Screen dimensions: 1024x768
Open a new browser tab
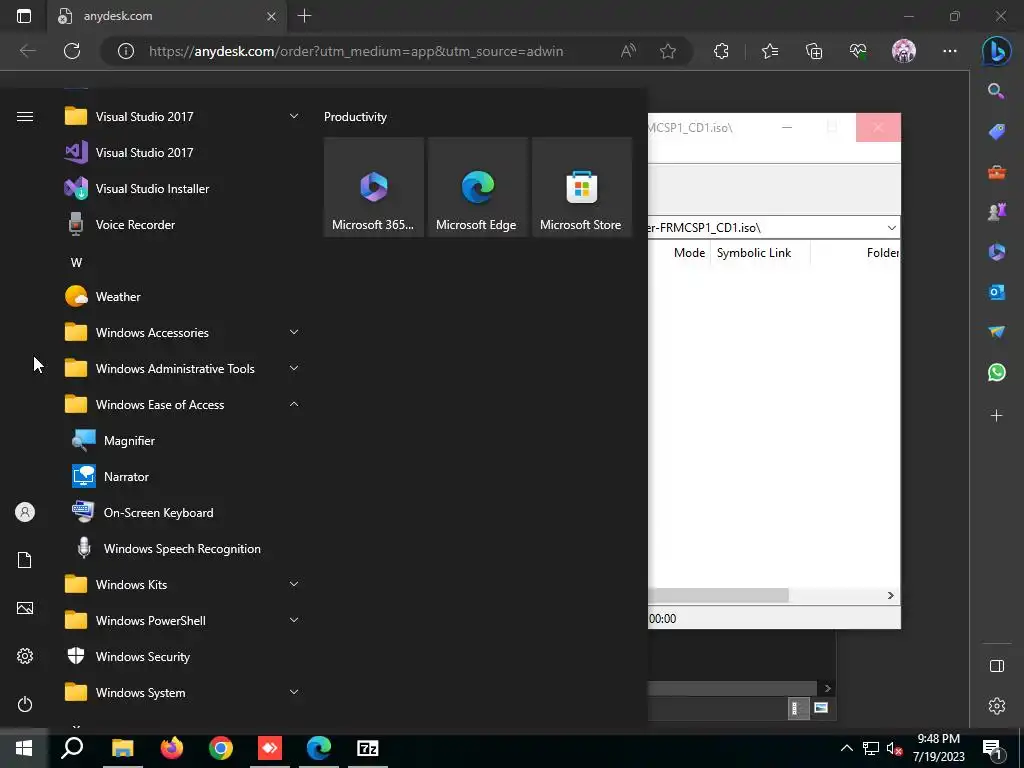point(304,16)
